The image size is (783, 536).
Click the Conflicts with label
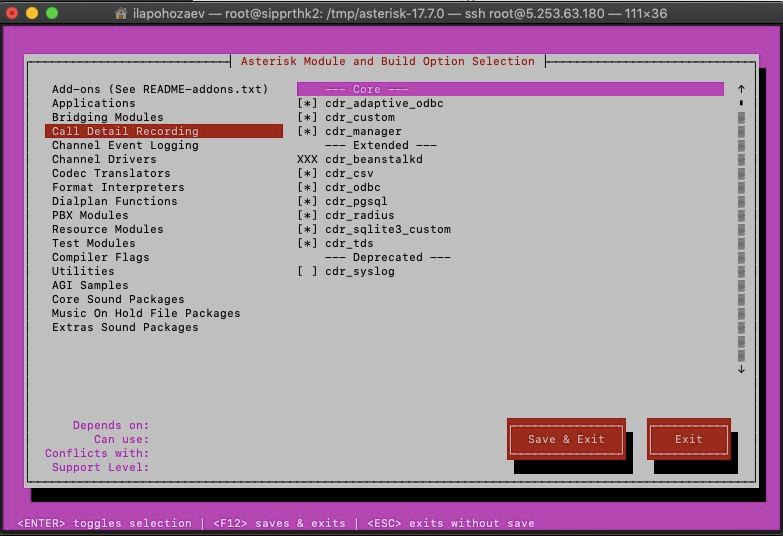click(x=97, y=453)
